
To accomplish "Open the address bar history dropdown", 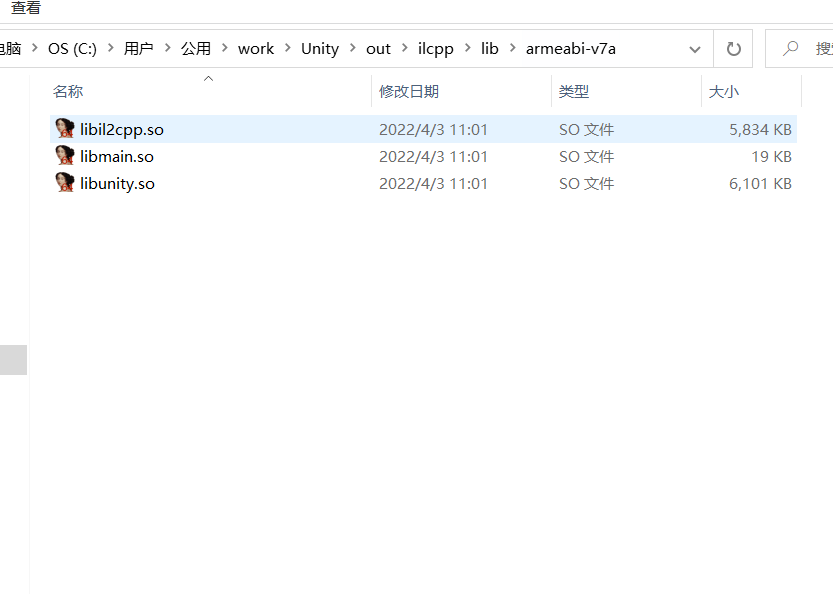I will tap(695, 49).
